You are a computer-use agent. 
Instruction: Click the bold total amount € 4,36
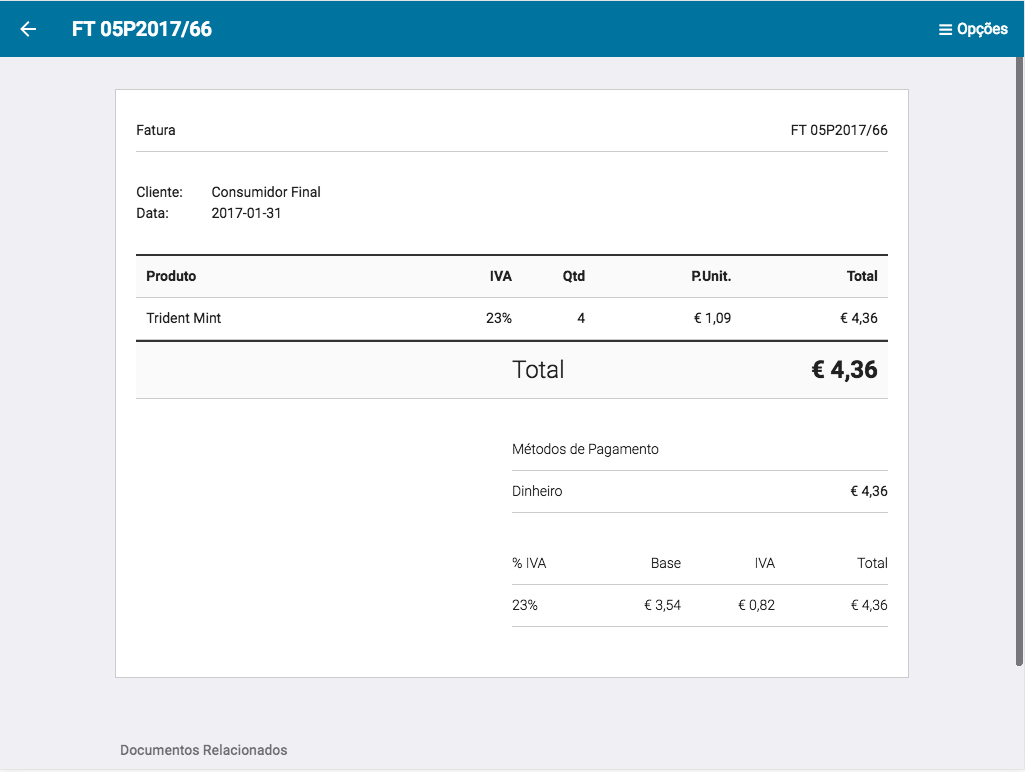843,370
